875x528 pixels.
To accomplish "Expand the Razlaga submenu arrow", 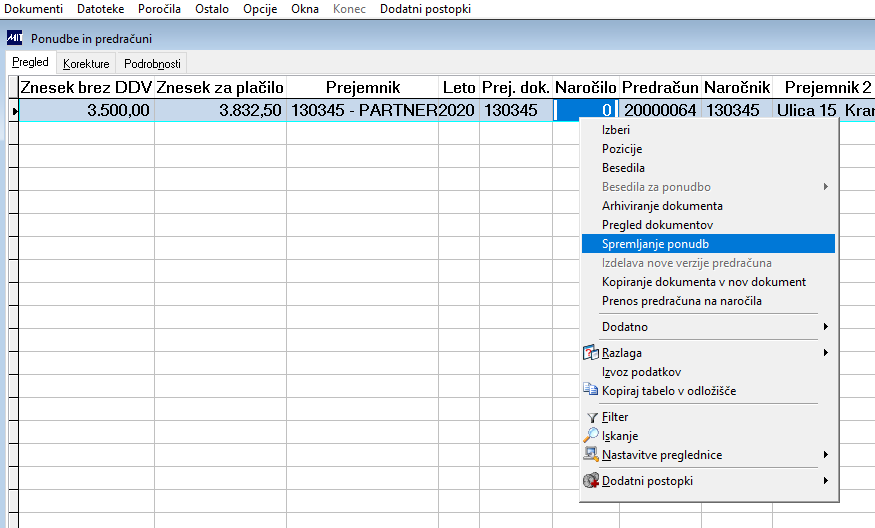I will point(826,353).
